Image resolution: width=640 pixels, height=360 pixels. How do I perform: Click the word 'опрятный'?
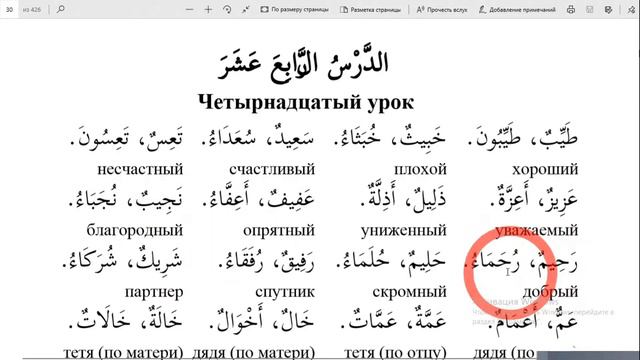point(279,231)
